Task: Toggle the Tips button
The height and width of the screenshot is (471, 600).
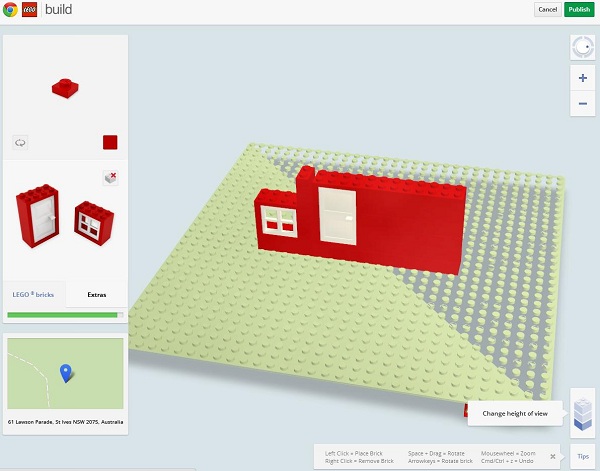Action: (583, 456)
